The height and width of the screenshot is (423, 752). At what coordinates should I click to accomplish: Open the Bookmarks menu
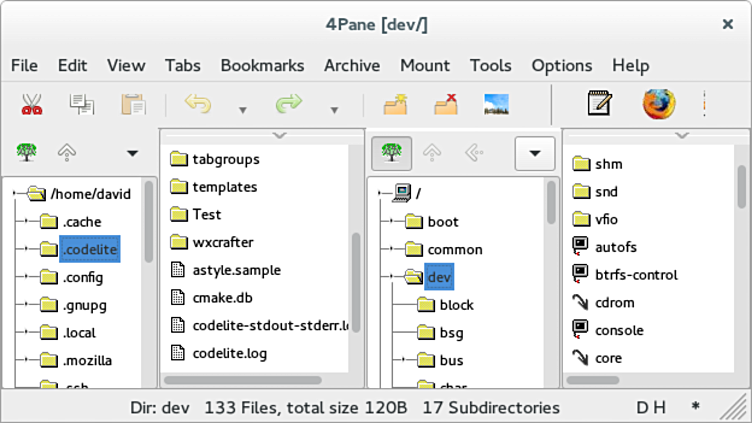click(x=262, y=65)
